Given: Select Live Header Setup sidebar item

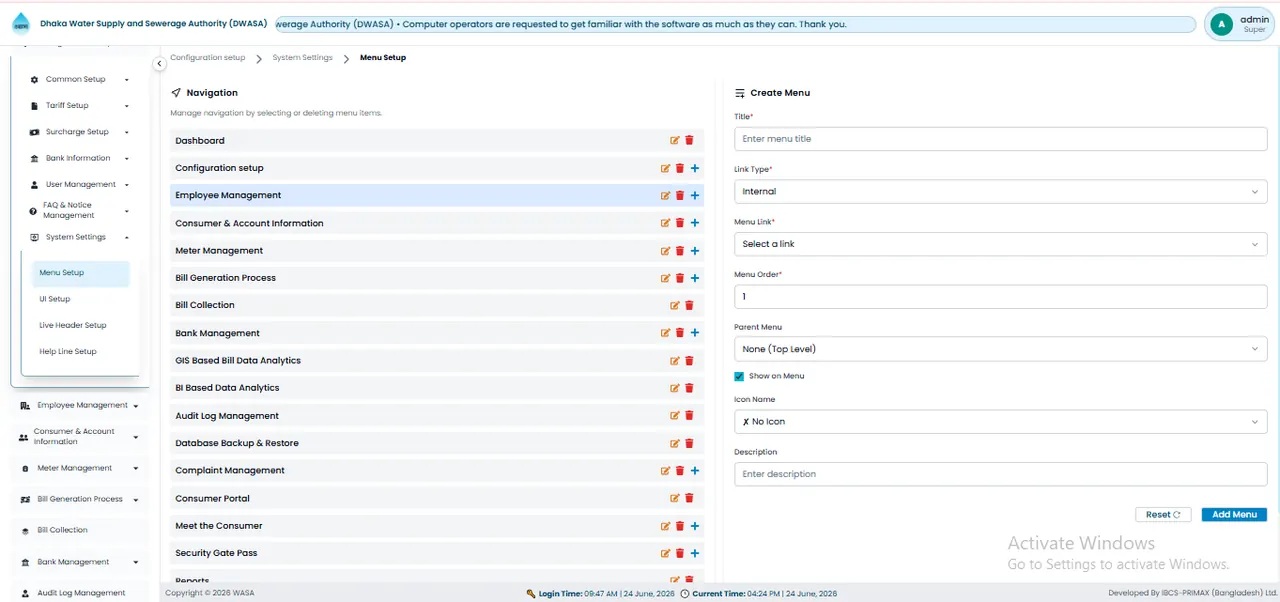Looking at the screenshot, I should (x=73, y=325).
